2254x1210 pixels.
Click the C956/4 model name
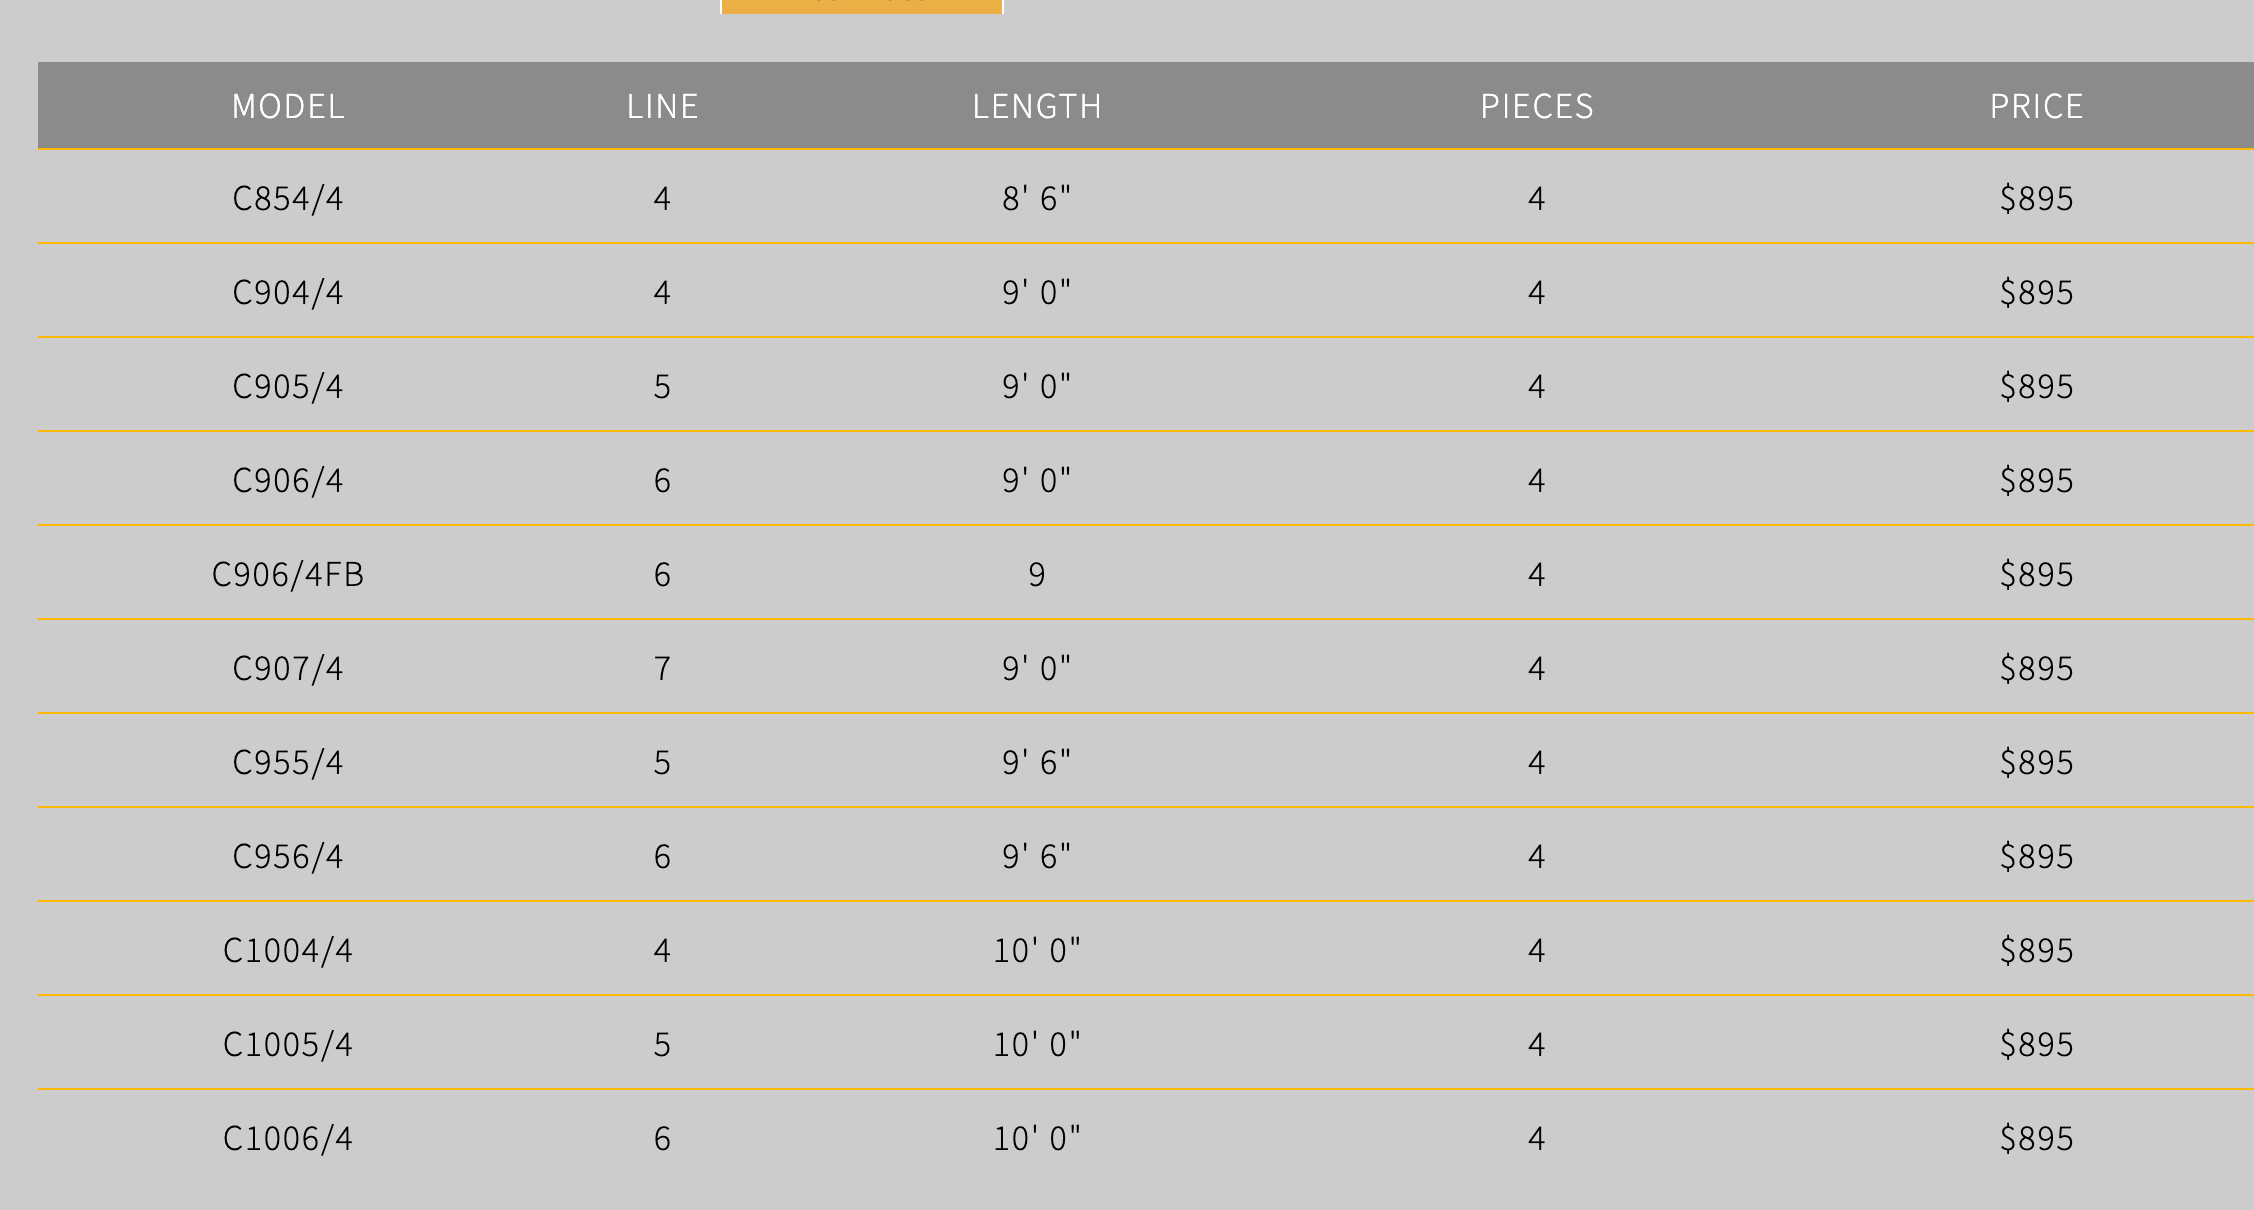coord(288,856)
